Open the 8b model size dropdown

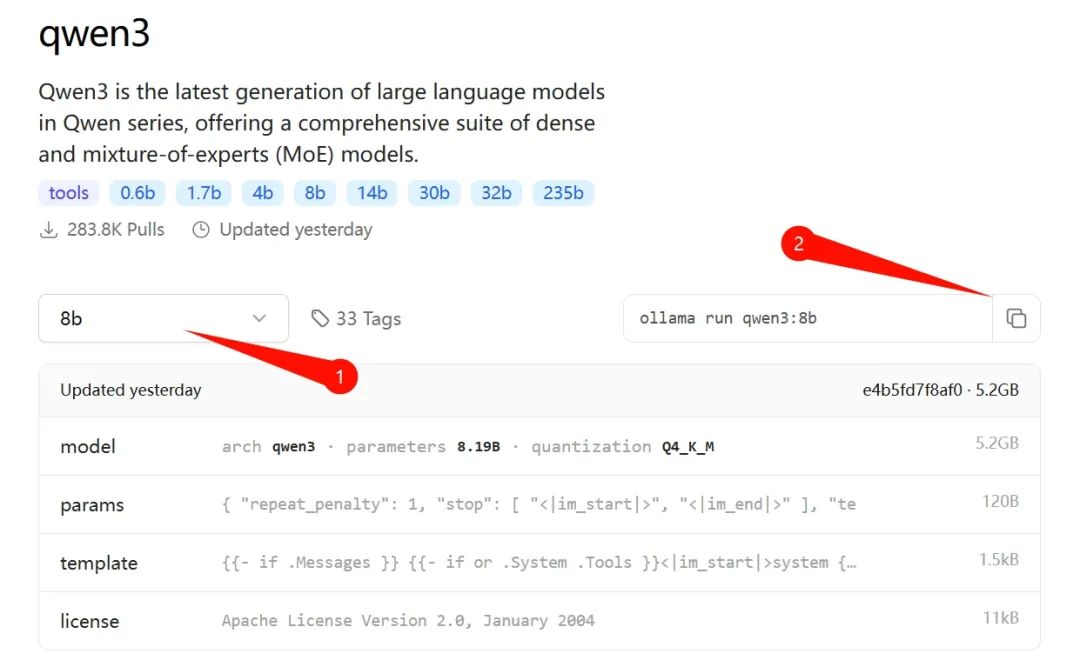click(x=163, y=318)
